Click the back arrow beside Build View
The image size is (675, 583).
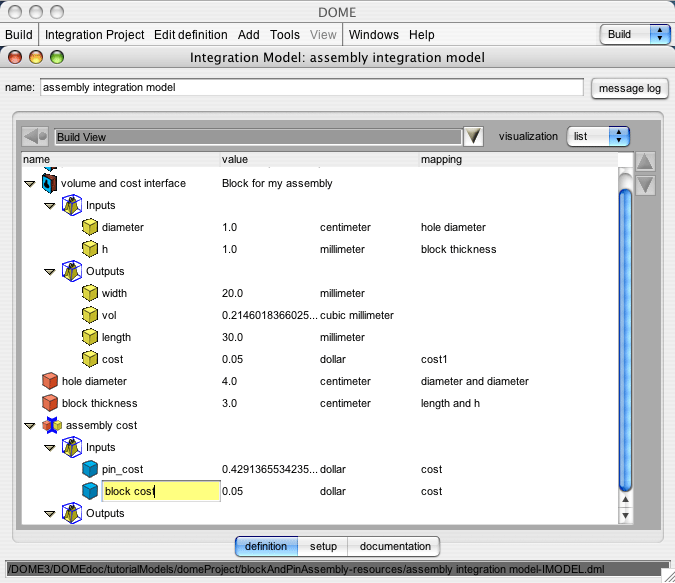(35, 137)
